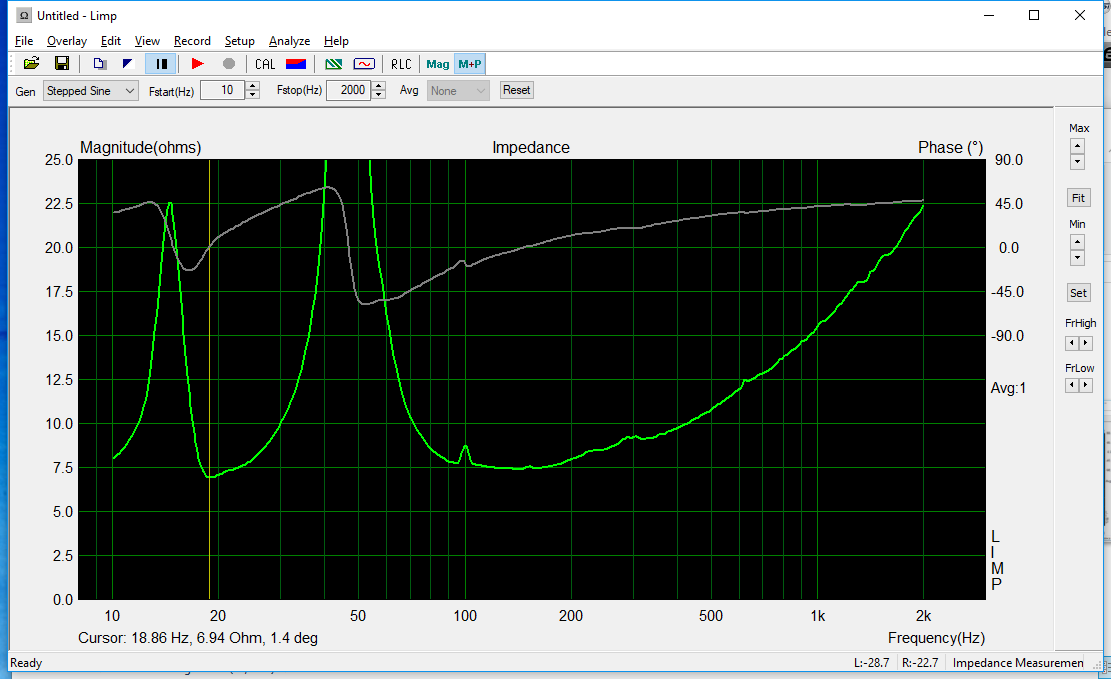Viewport: 1111px width, 679px height.
Task: Click the green striped grid icon
Action: (334, 64)
